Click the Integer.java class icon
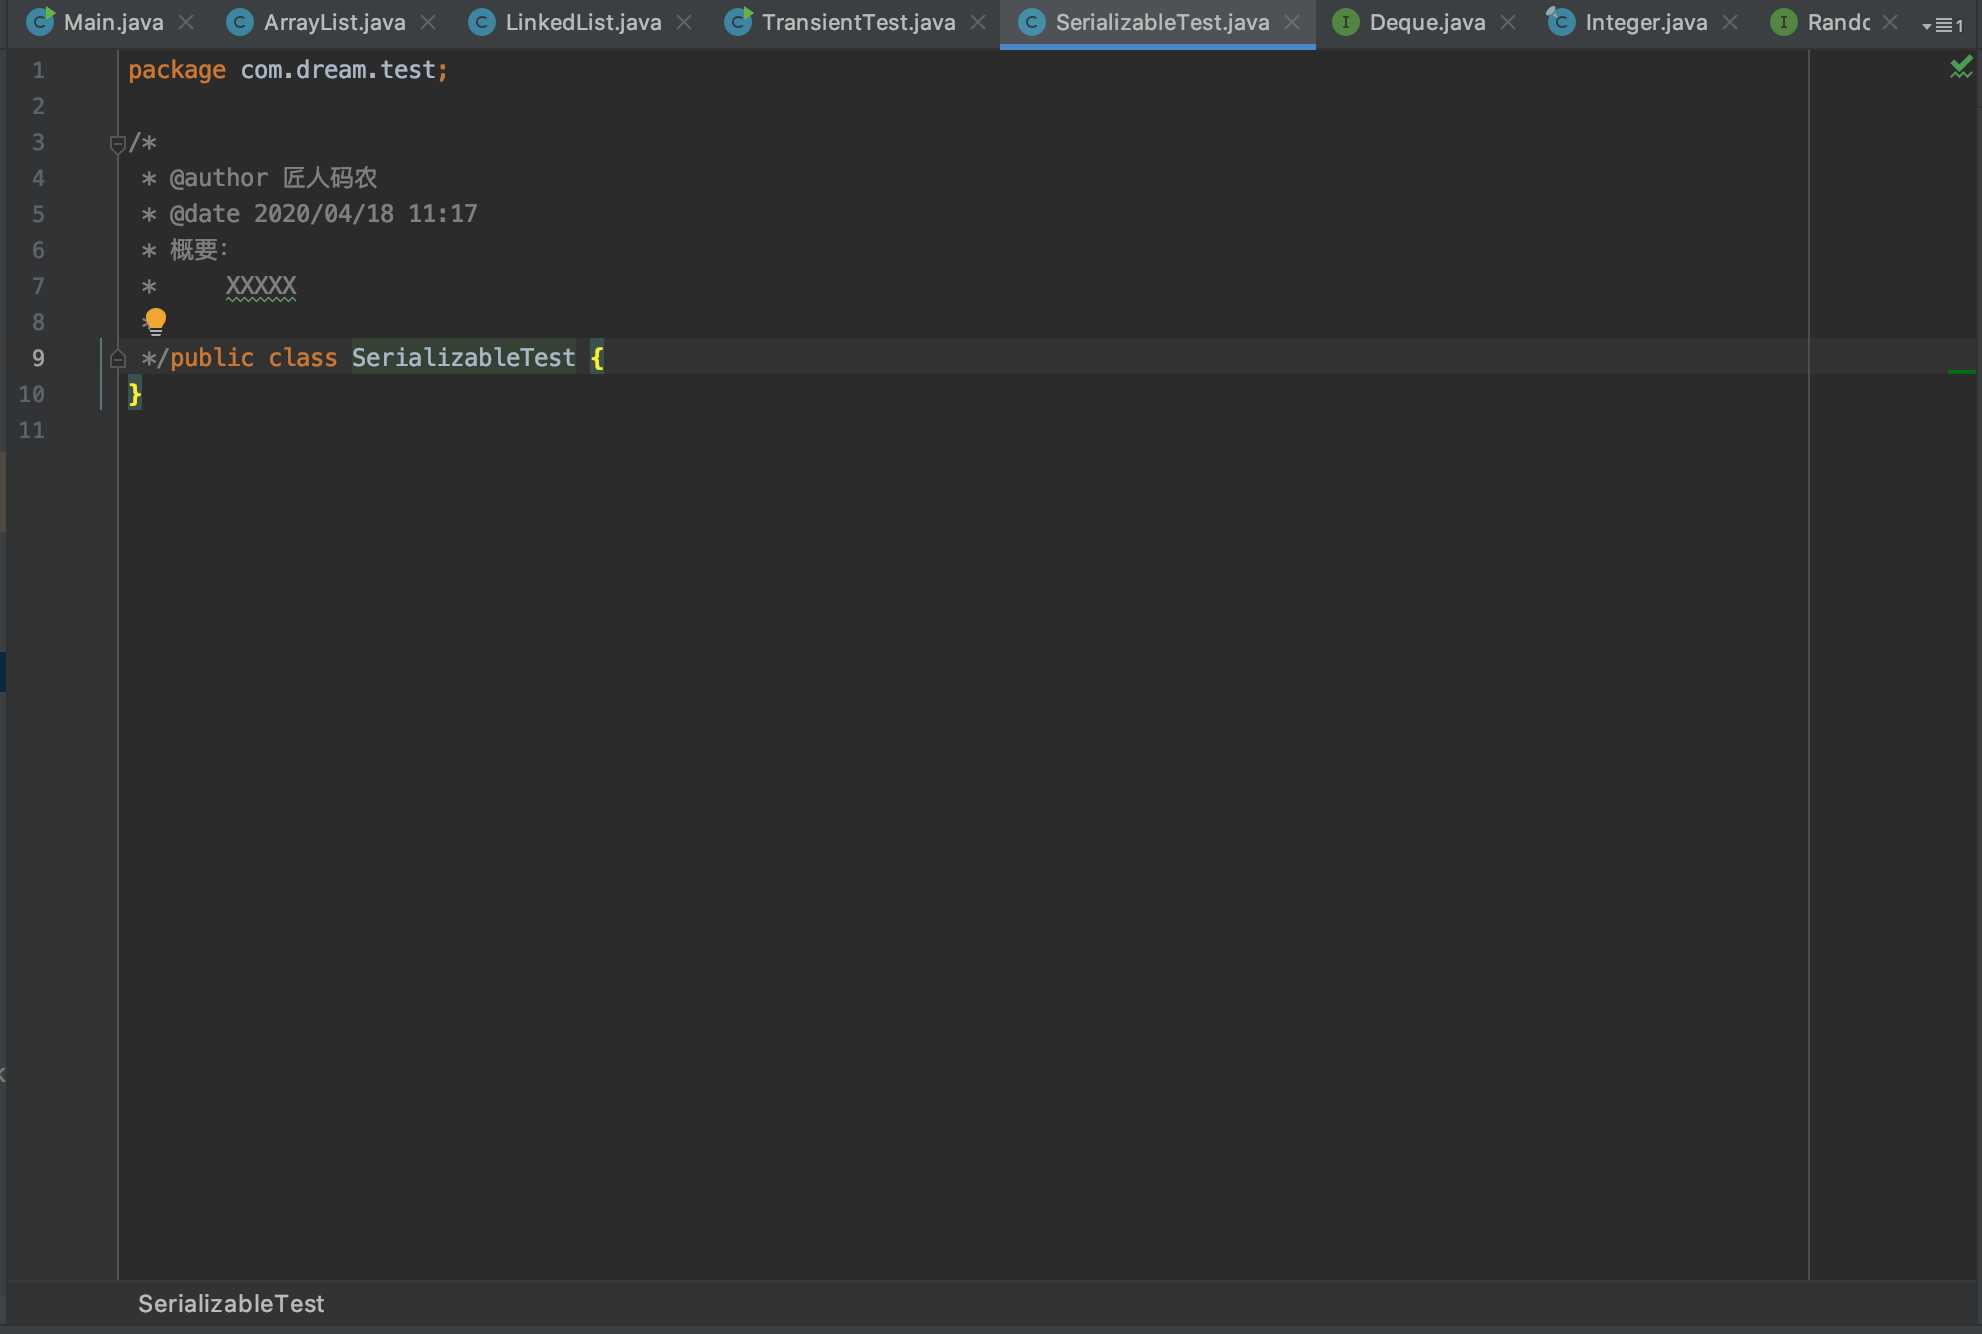Image resolution: width=1982 pixels, height=1334 pixels. tap(1561, 22)
